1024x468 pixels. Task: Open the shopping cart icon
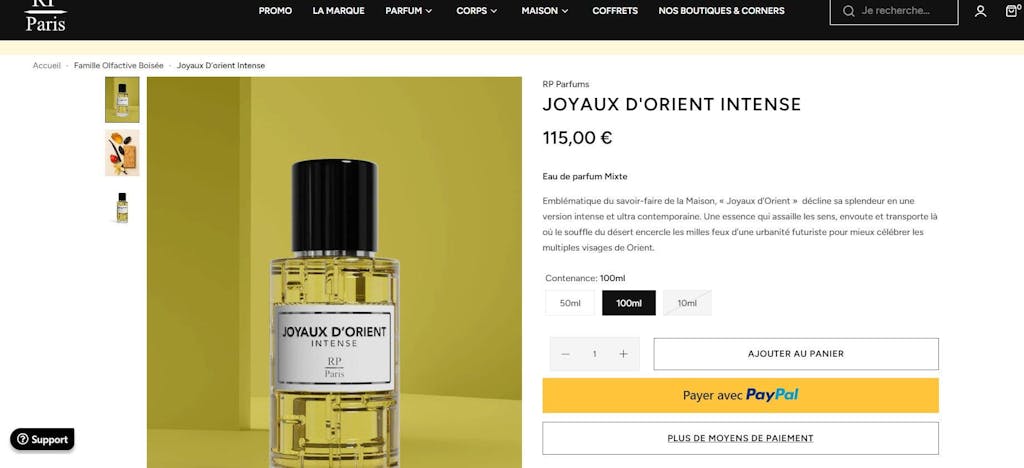(1012, 11)
